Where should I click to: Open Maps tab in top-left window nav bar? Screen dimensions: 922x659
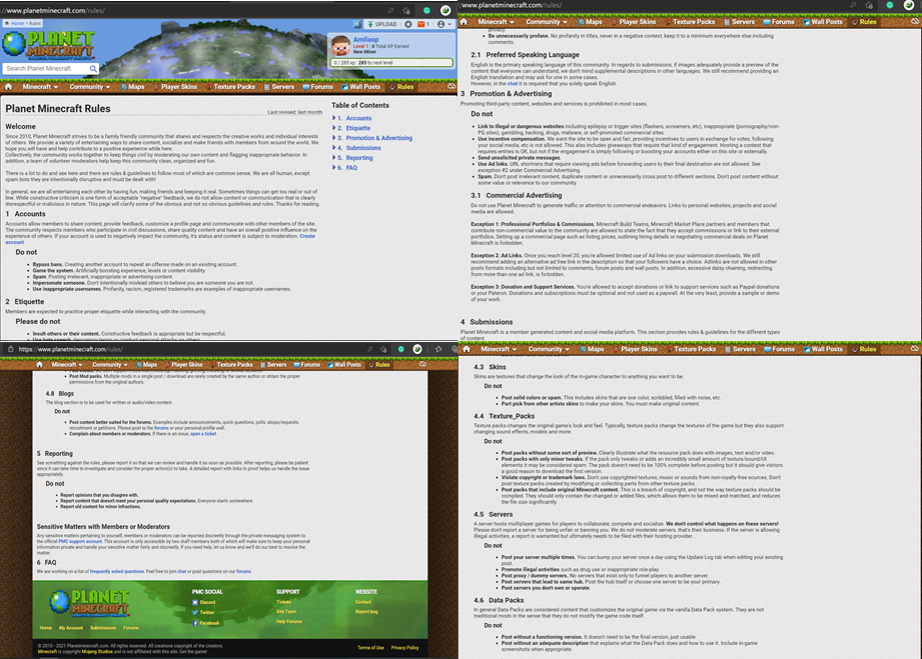point(133,86)
